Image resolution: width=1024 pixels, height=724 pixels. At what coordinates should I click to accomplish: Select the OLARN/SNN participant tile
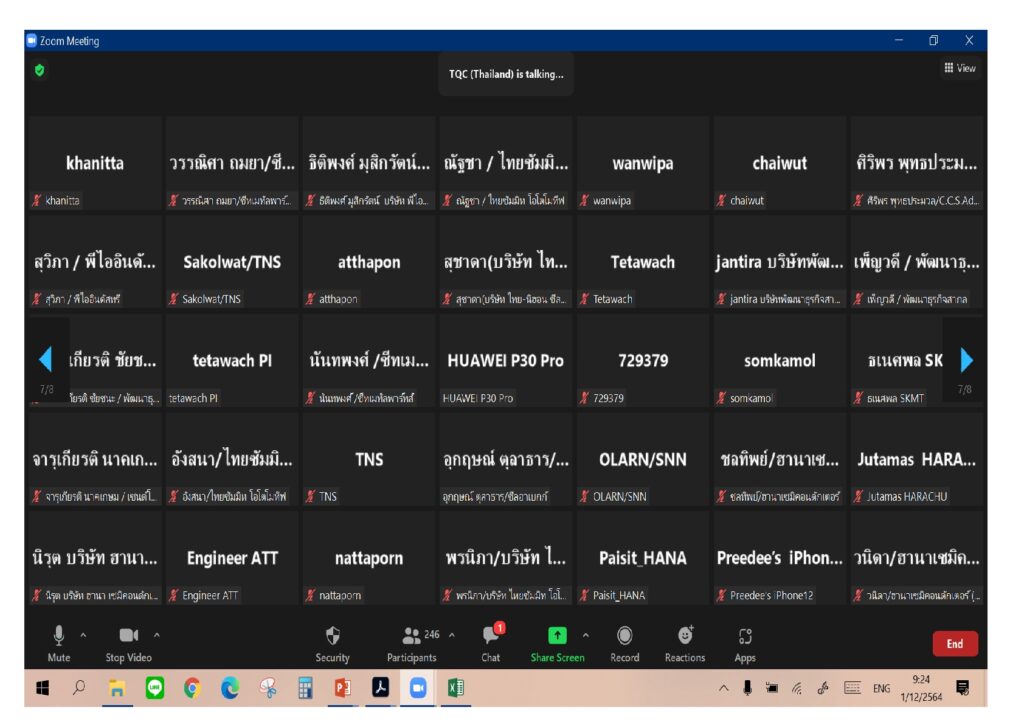click(643, 459)
